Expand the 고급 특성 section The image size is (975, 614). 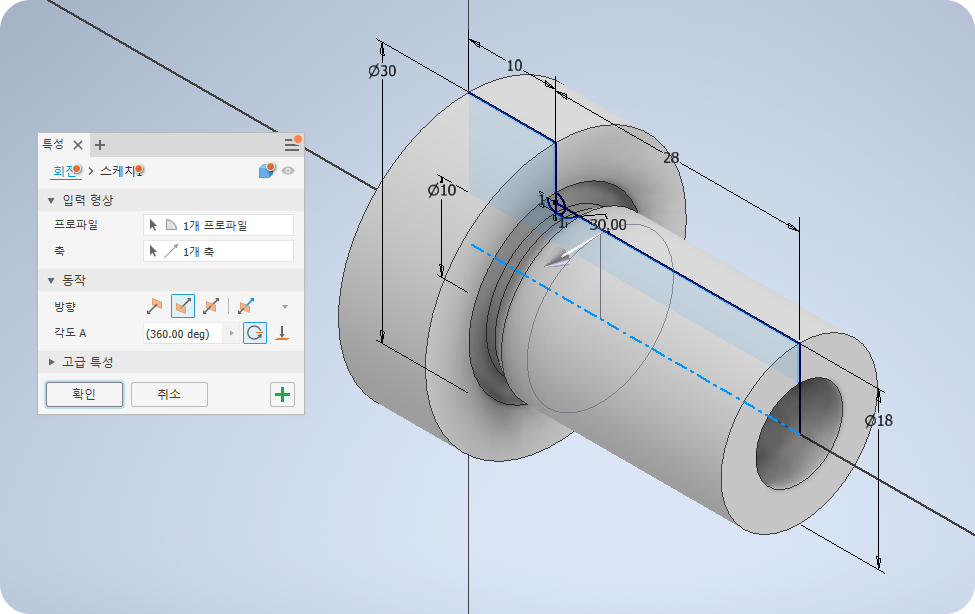[x=52, y=362]
